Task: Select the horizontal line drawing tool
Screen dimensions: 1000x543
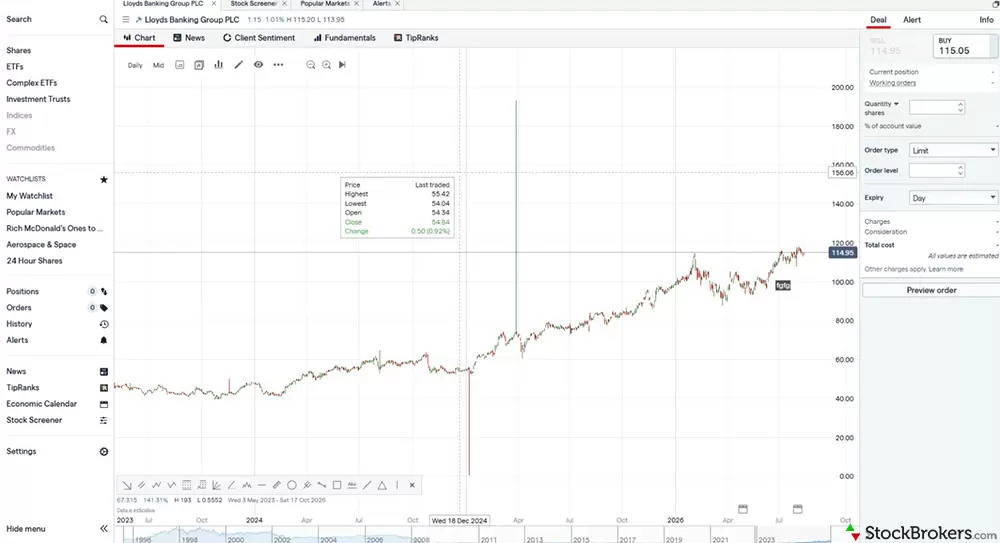Action: click(261, 485)
